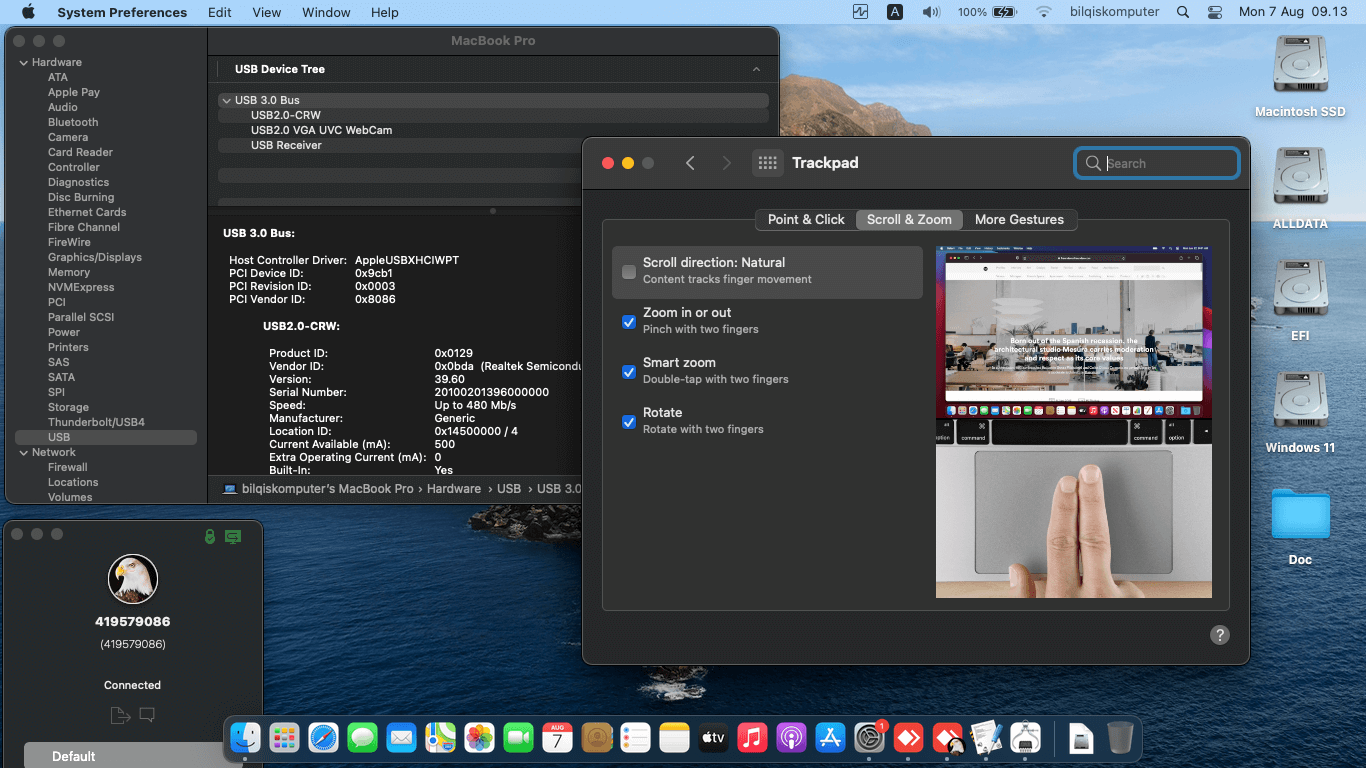Select Bluetooth in the Hardware list
The image size is (1366, 768).
73,122
